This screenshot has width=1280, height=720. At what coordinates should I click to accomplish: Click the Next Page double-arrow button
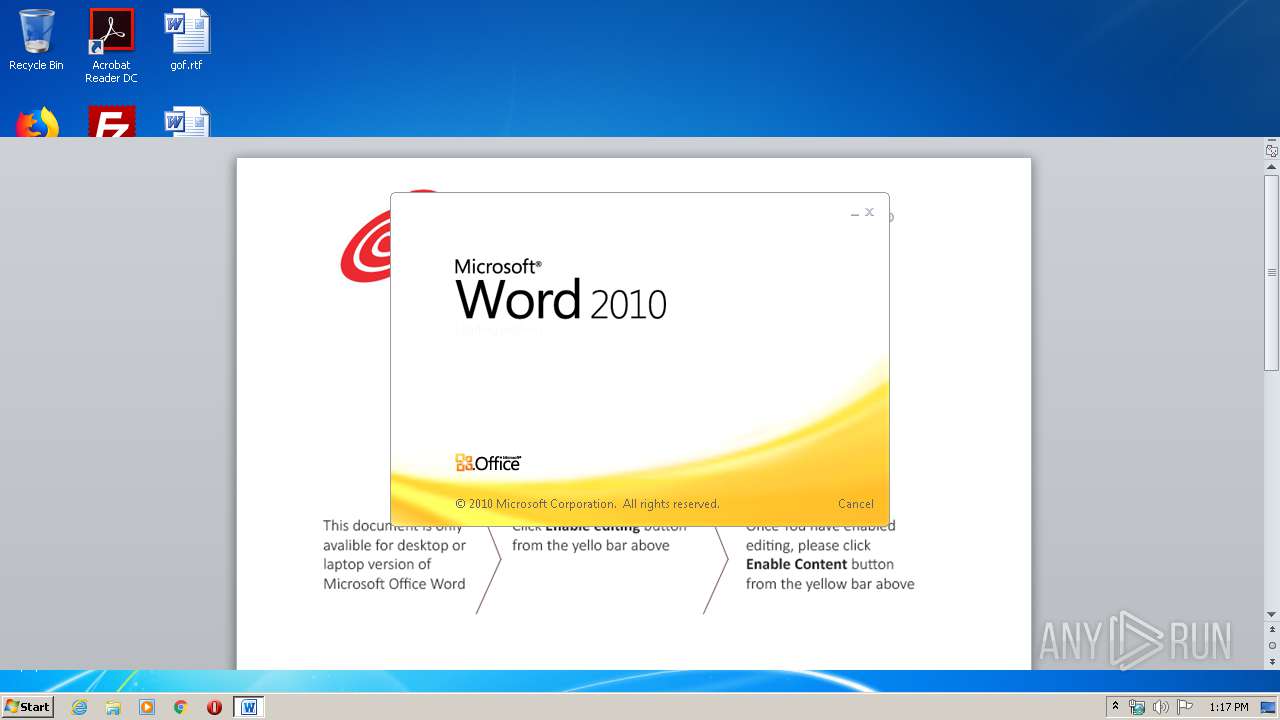(1272, 662)
